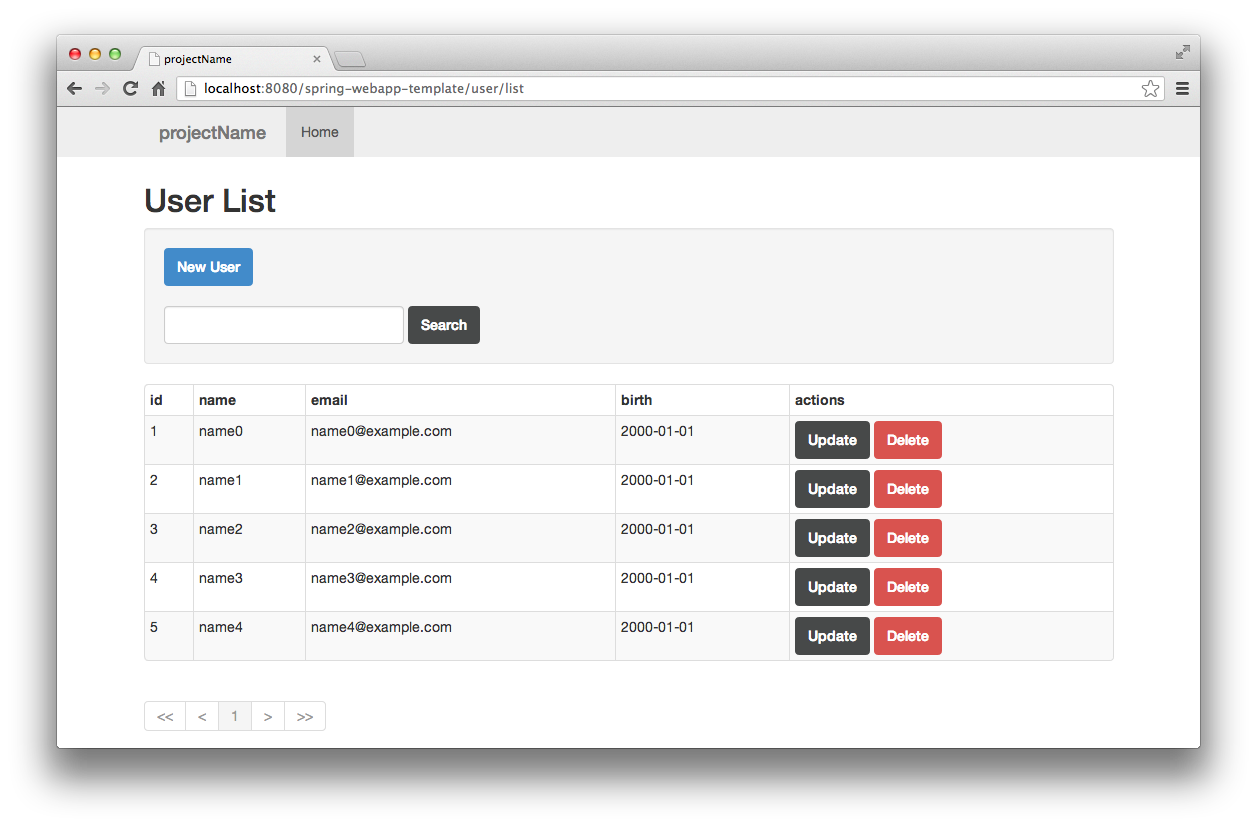Click the Search button
1257x827 pixels.
(444, 325)
